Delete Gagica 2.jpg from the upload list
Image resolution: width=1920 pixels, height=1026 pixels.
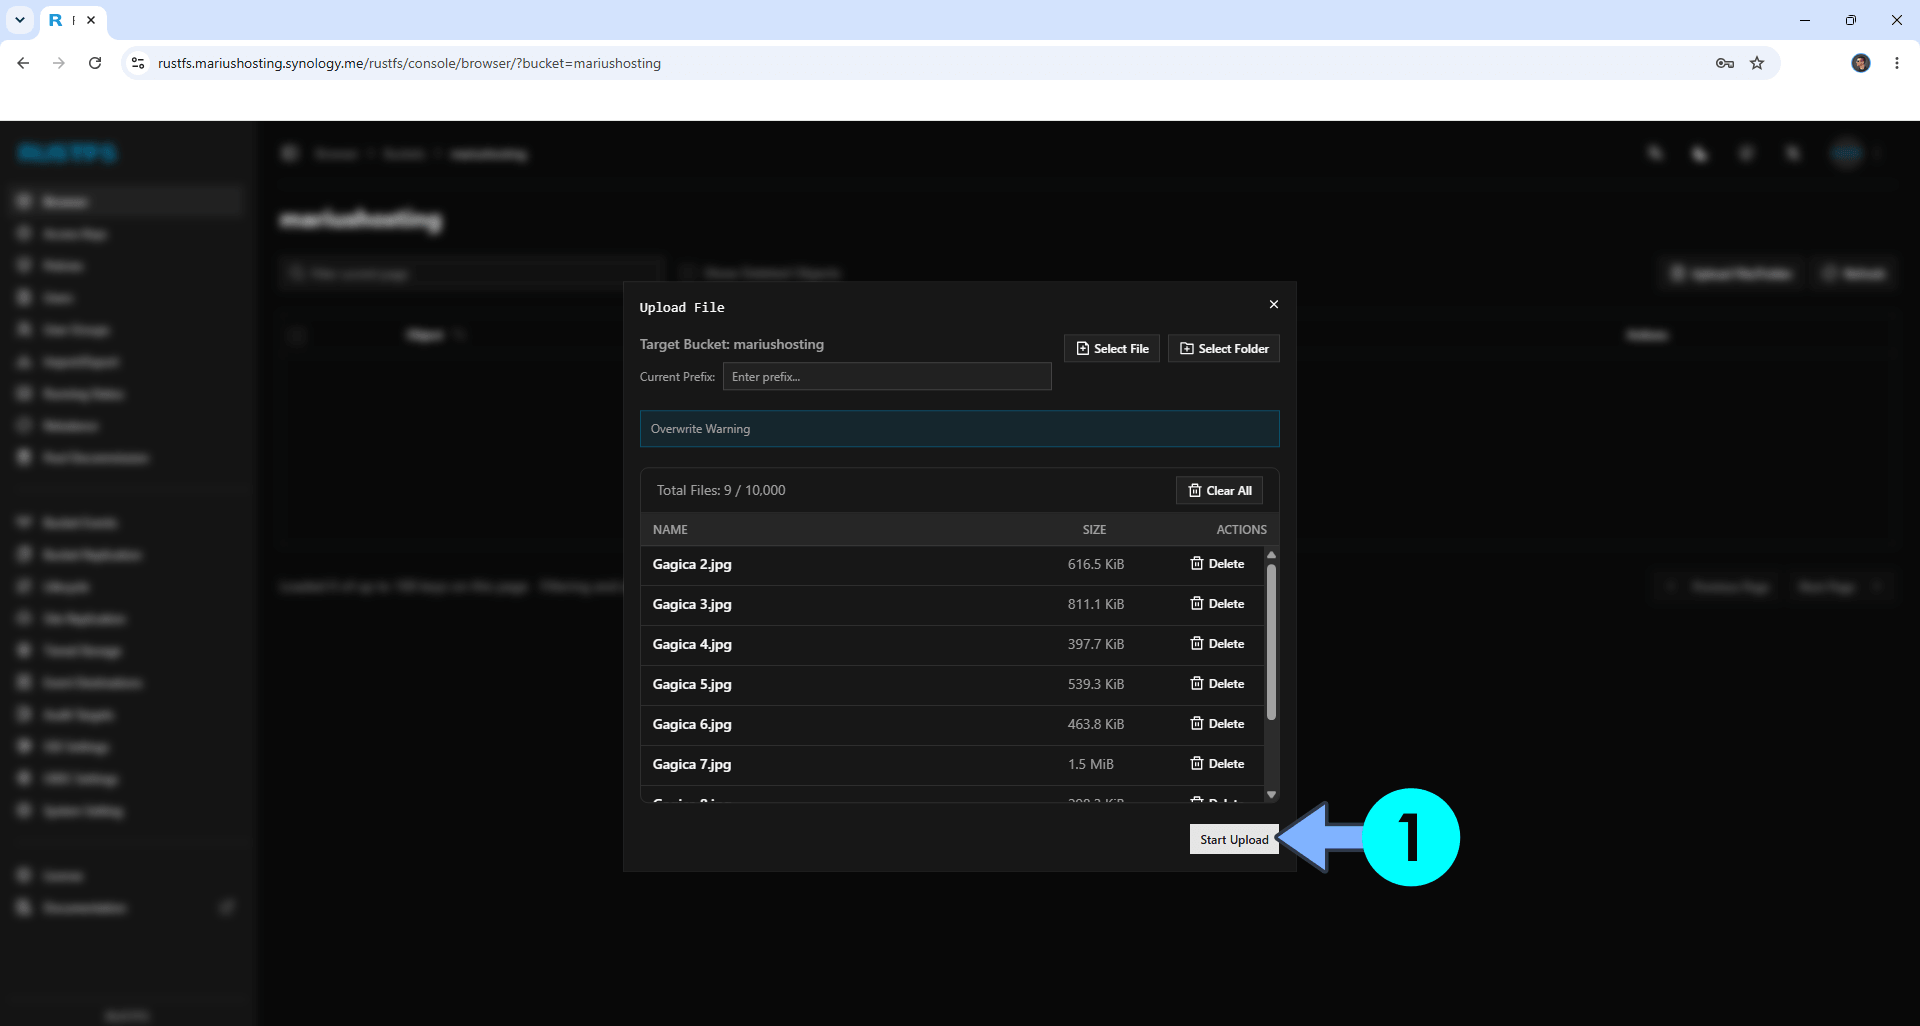[1217, 564]
